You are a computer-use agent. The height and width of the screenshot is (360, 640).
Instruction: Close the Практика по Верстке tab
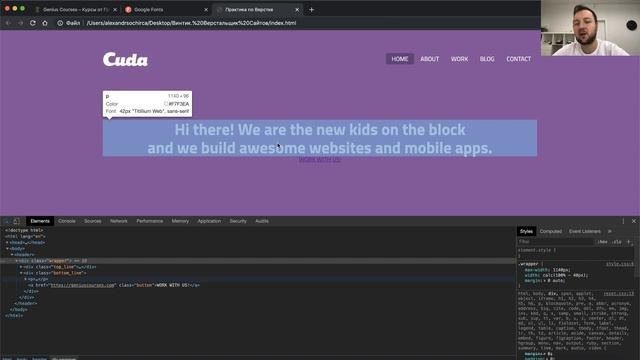click(297, 9)
